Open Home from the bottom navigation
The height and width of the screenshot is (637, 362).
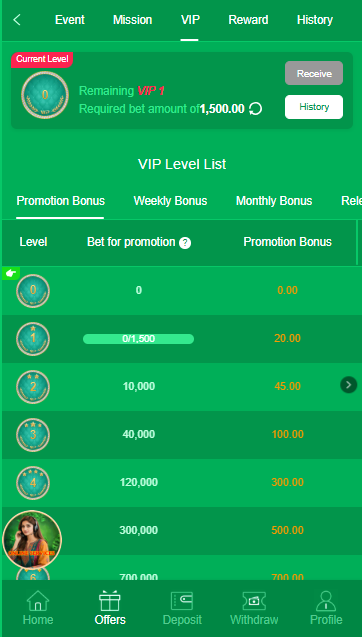click(38, 601)
